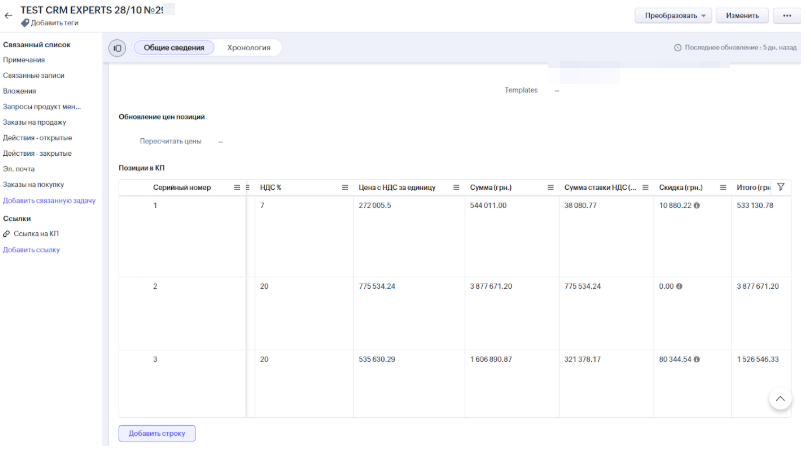Click price cell 272 005.5
This screenshot has height=468, width=806.
pyautogui.click(x=375, y=205)
